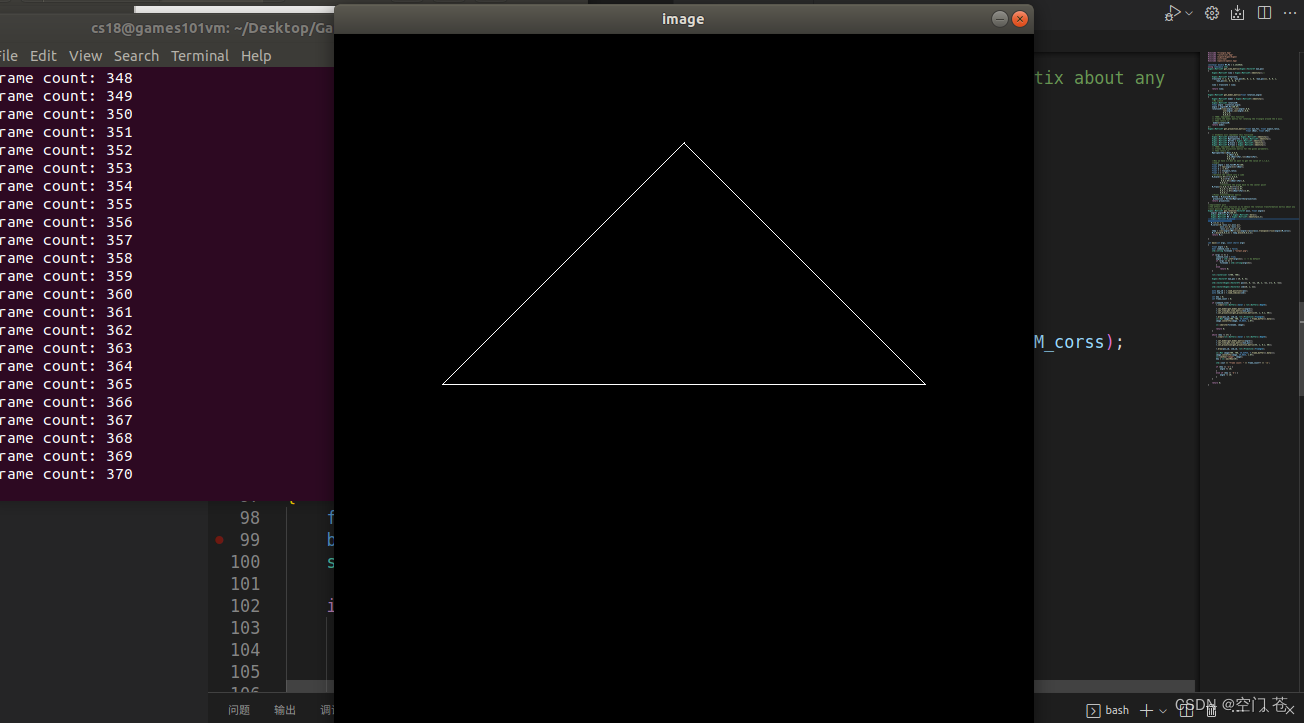Click the terminal line 'frame count: 360'

tap(66, 294)
